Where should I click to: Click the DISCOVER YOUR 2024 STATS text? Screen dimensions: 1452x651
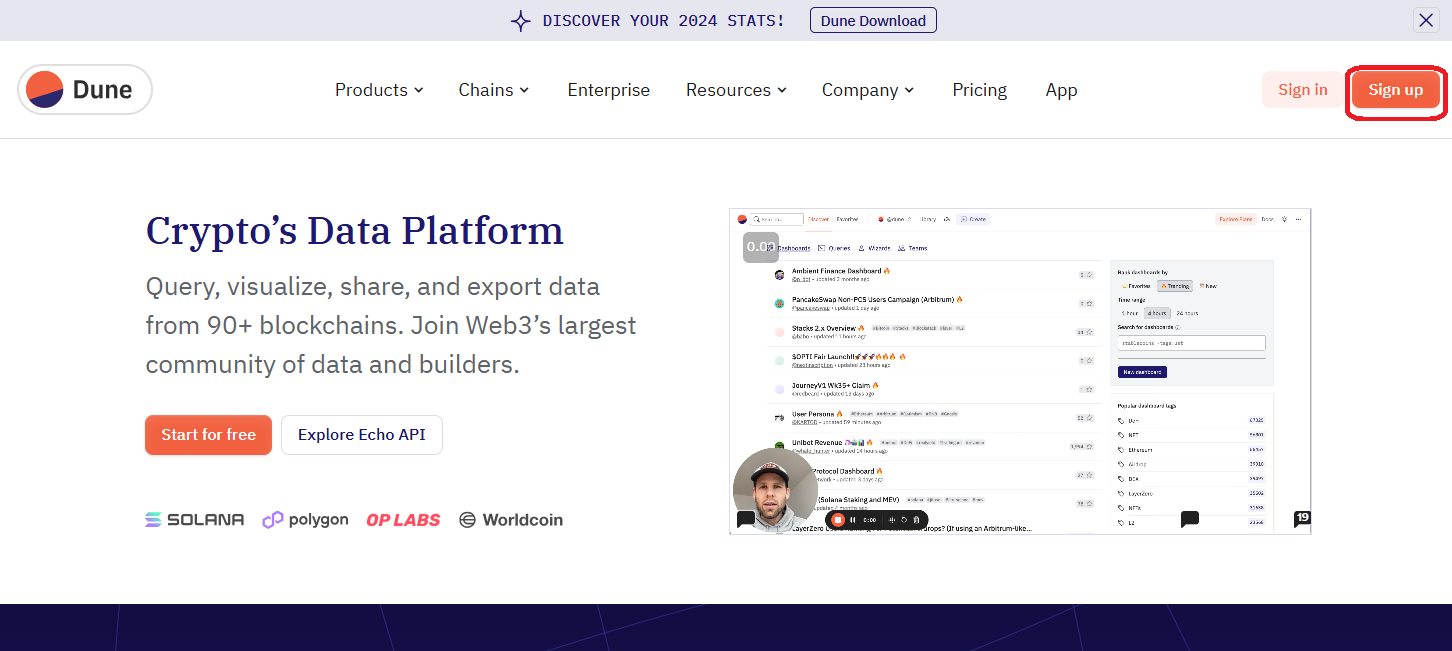tap(663, 20)
